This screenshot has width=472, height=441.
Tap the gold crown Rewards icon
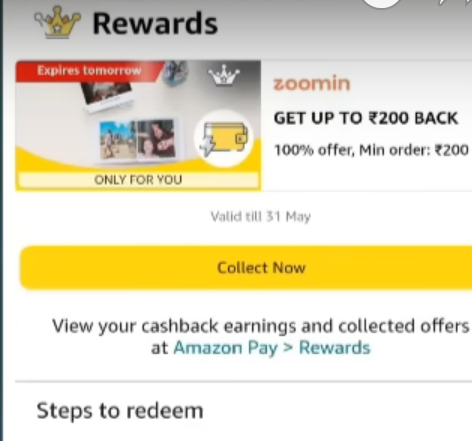click(57, 23)
